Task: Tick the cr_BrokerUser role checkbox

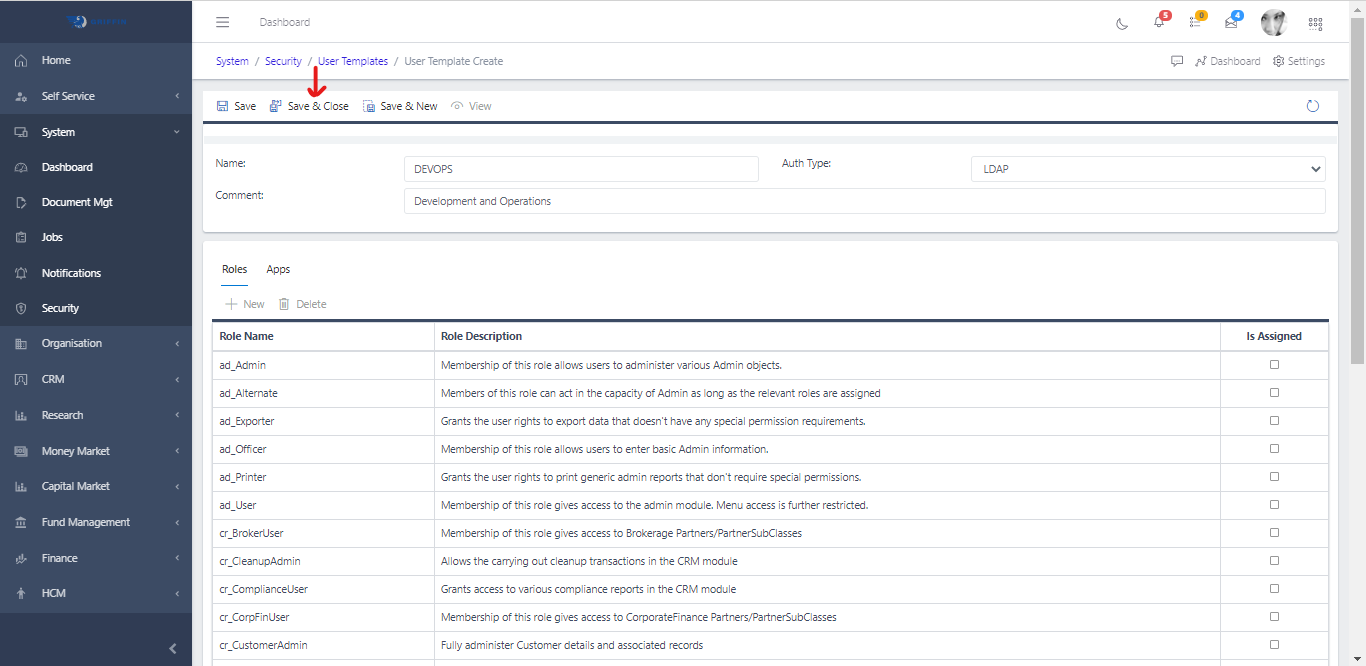Action: pyautogui.click(x=1274, y=533)
